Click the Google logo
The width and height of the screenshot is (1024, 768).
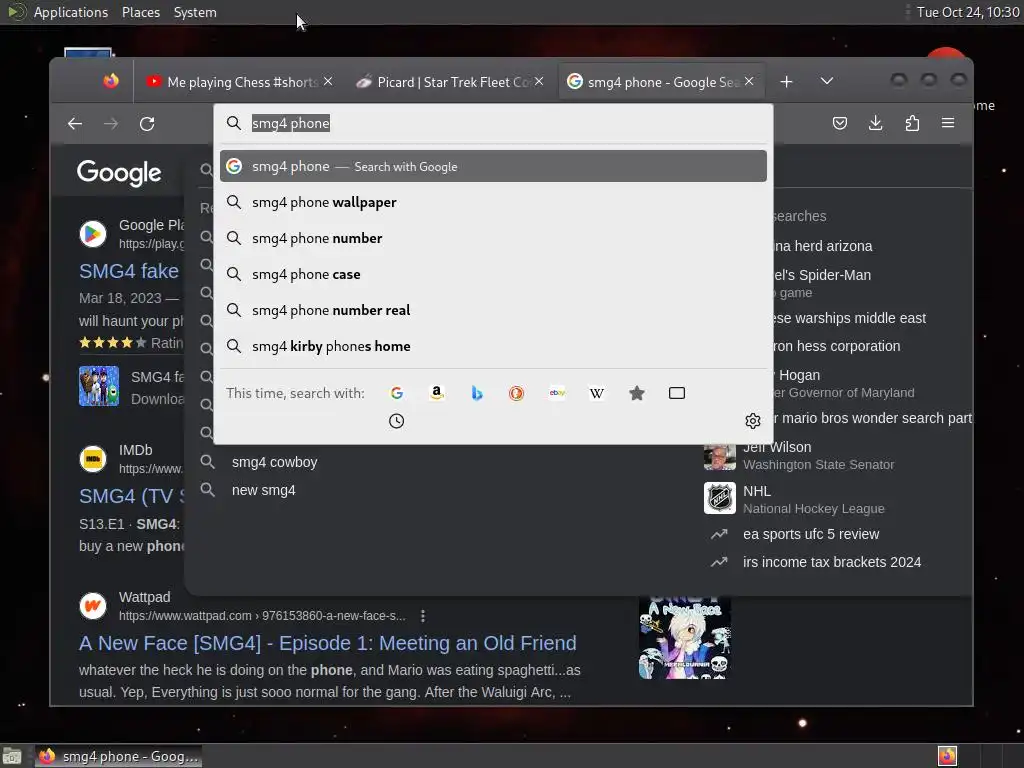coord(119,173)
